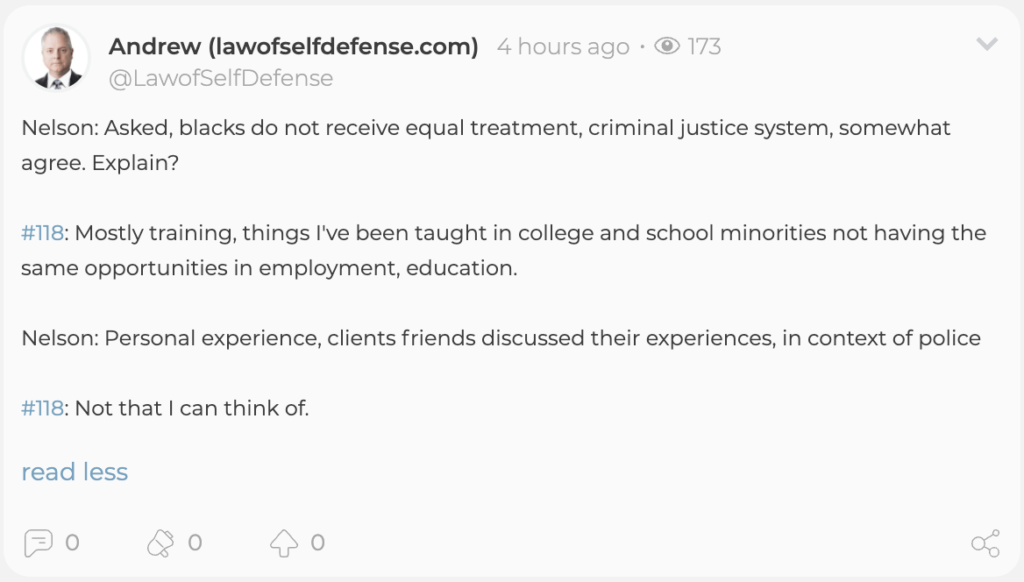Click the 173 view count
Image resolution: width=1024 pixels, height=582 pixels.
tap(704, 47)
